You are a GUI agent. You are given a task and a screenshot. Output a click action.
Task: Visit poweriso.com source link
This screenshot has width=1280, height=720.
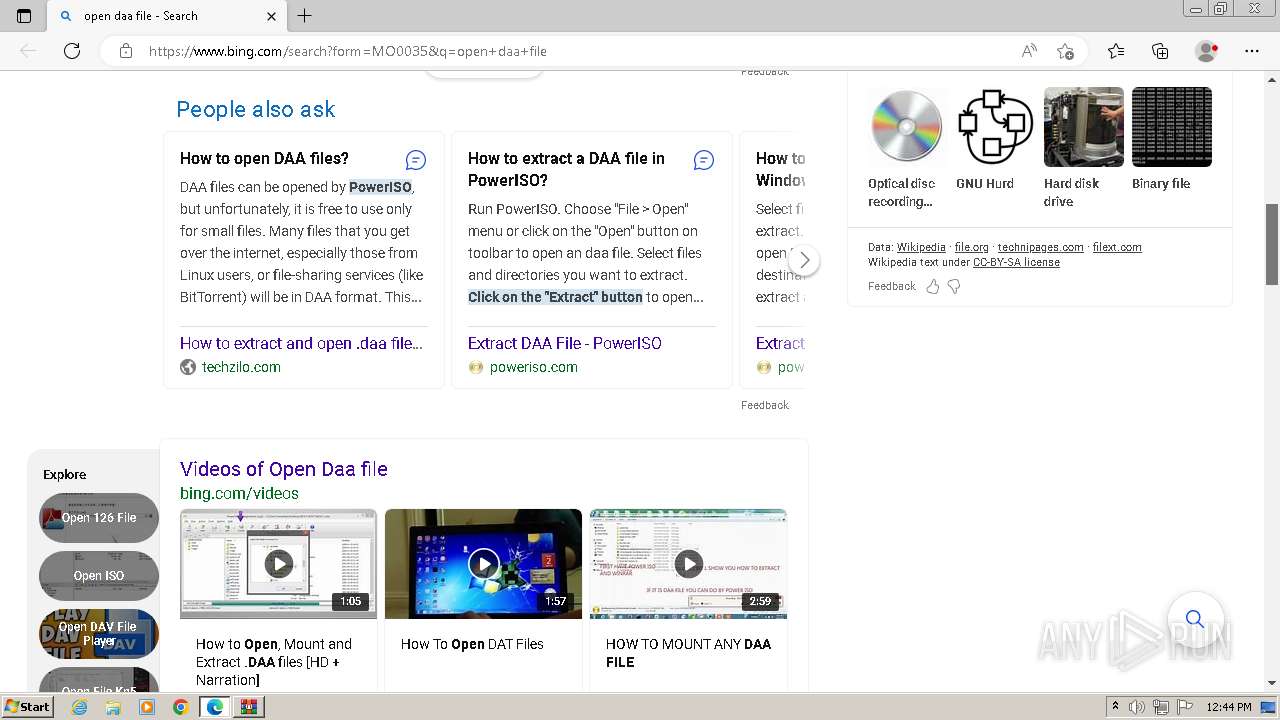pos(534,367)
